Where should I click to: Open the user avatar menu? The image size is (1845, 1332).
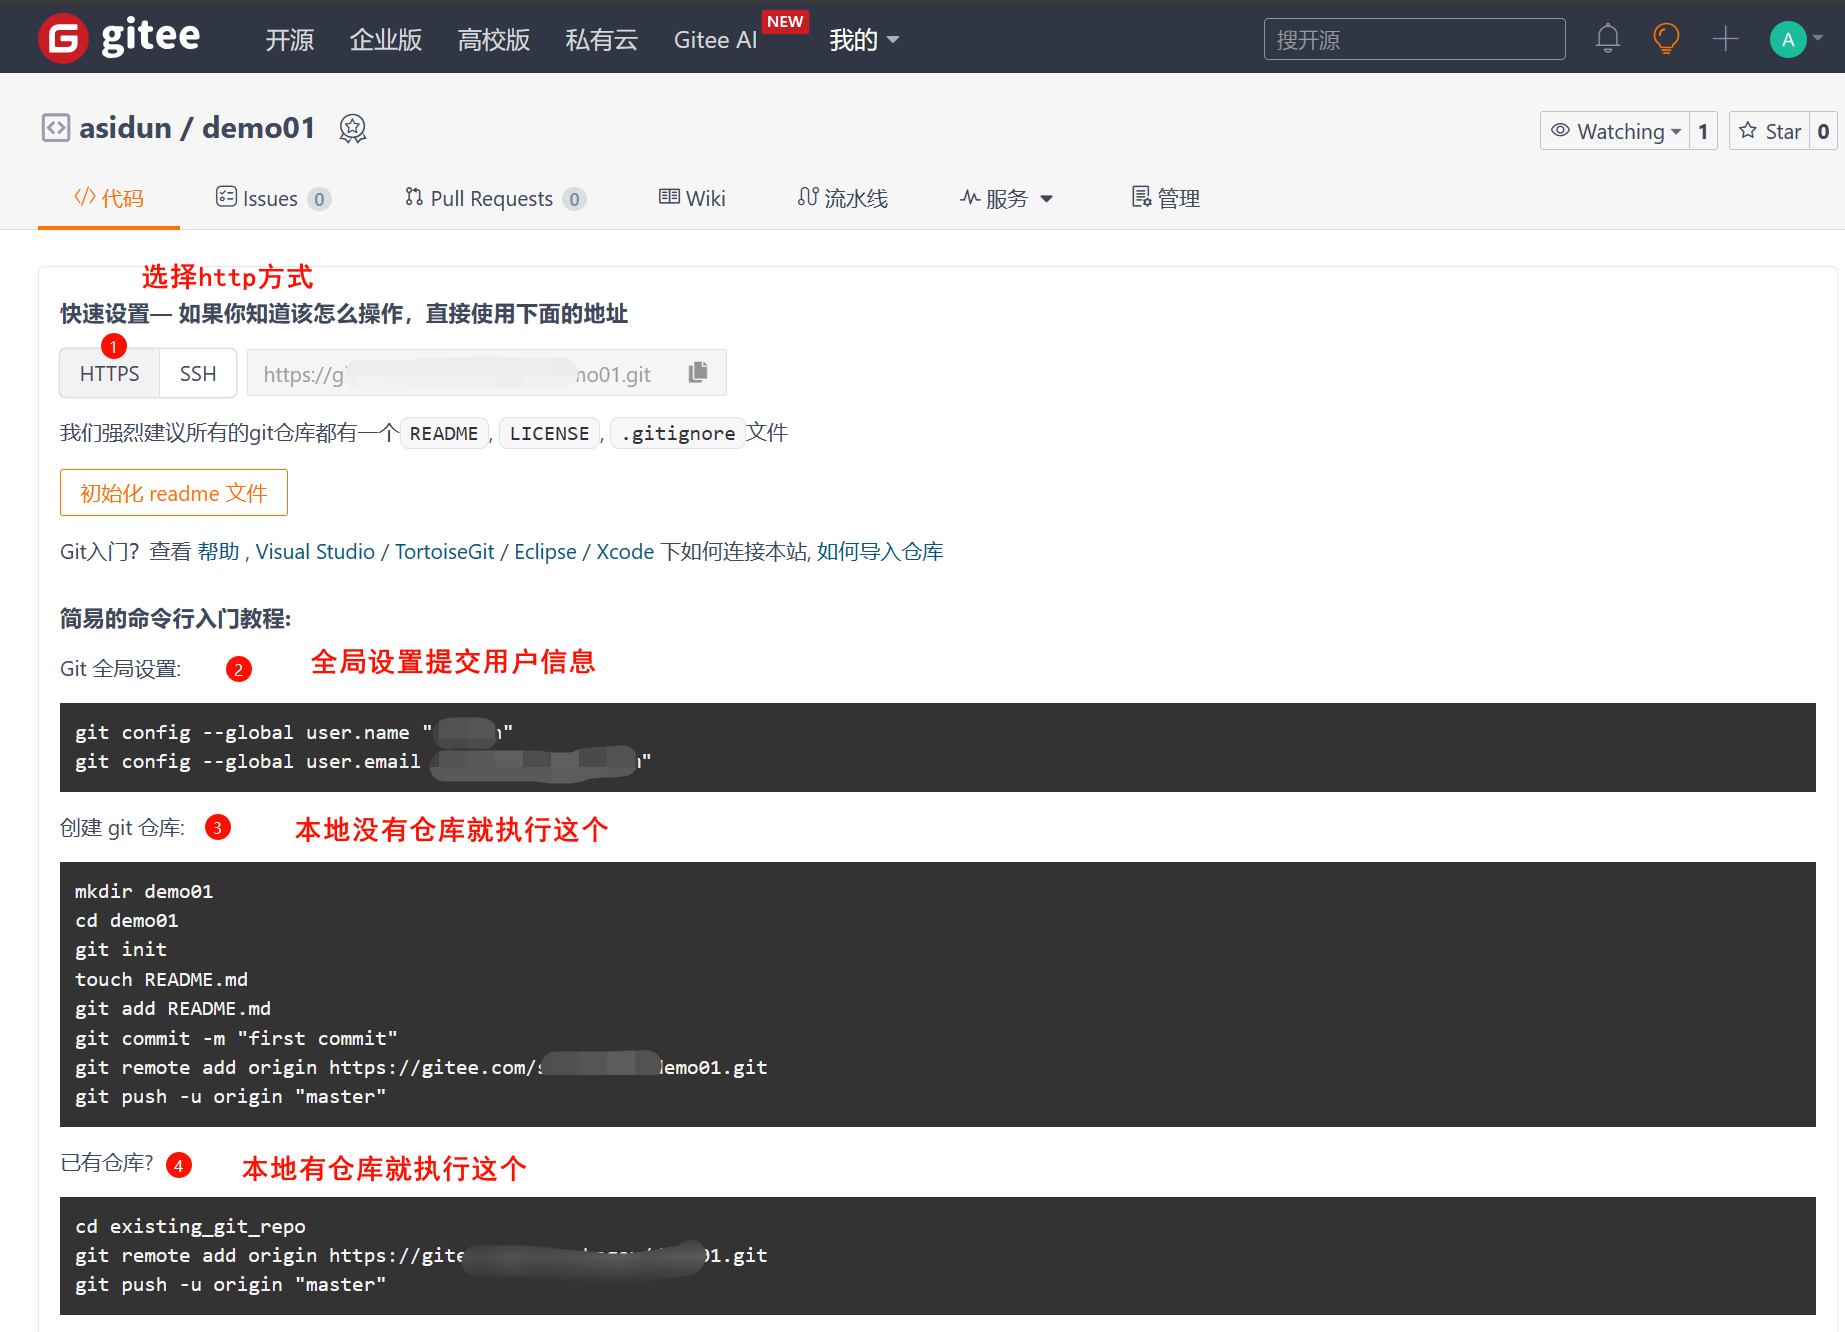(x=1788, y=39)
